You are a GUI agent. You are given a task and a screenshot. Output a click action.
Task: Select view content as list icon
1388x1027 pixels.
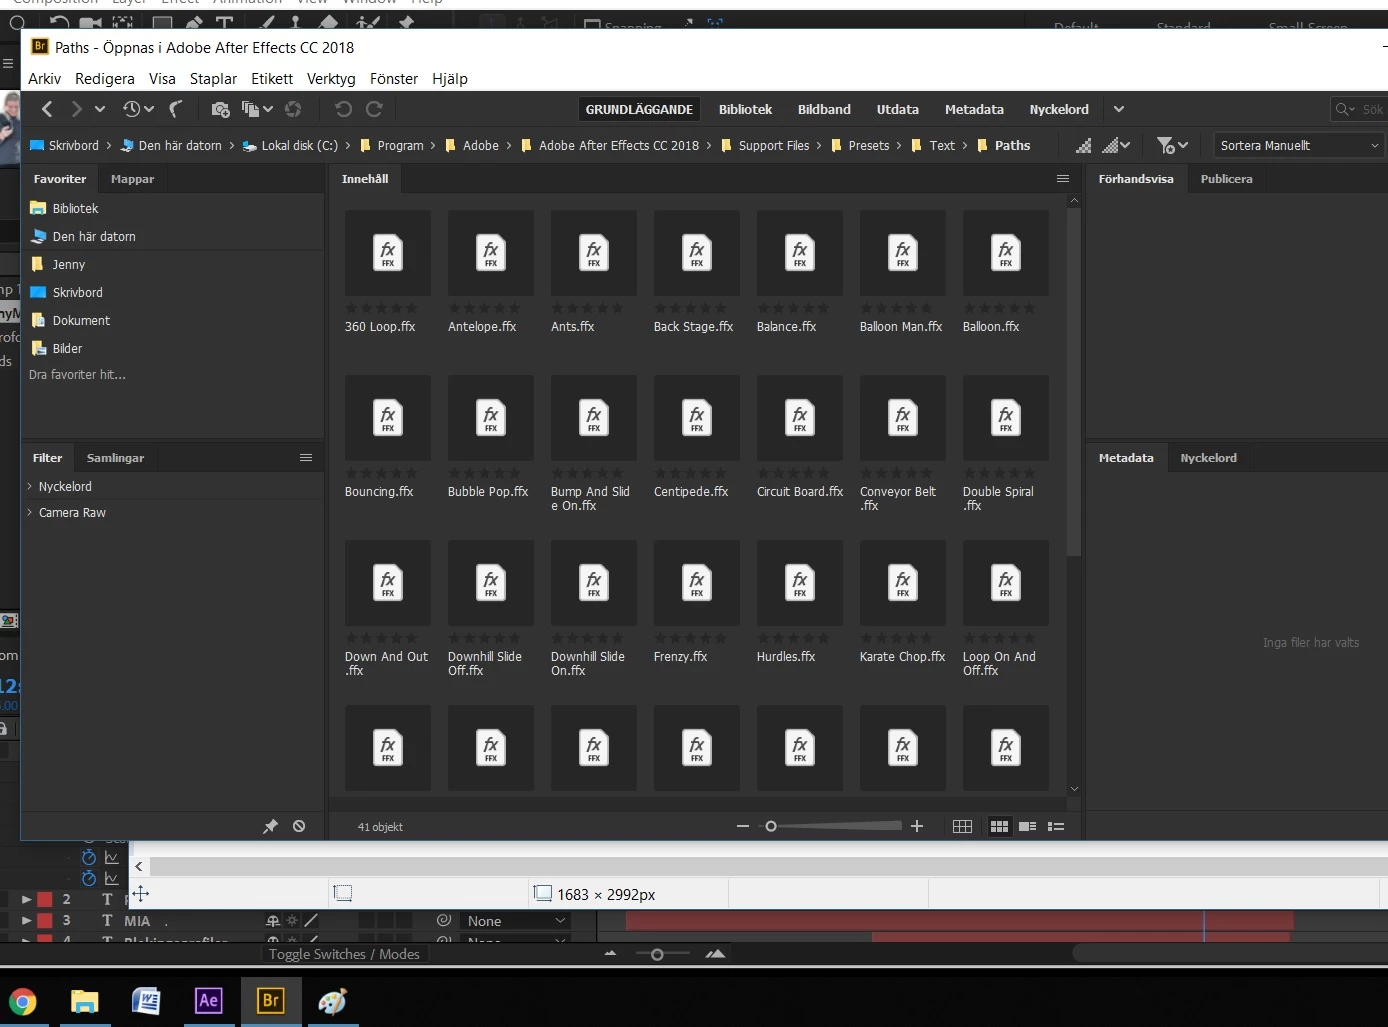coord(1056,826)
